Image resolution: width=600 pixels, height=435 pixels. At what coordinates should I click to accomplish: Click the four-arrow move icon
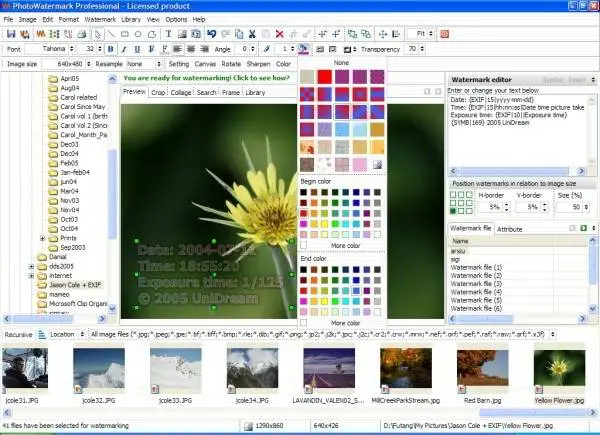[383, 34]
